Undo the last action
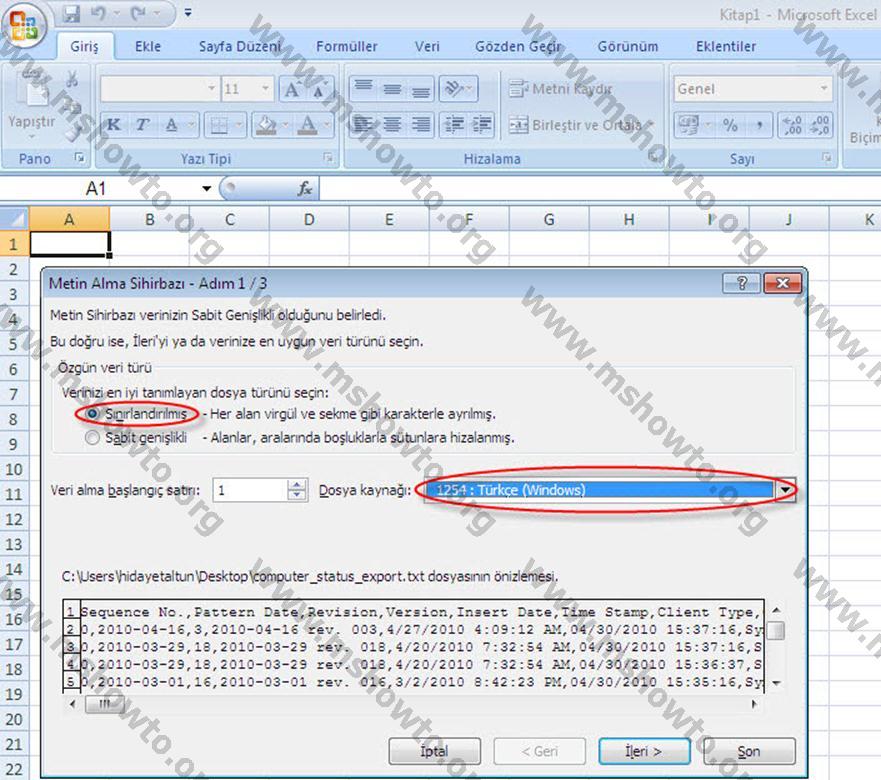Screen dimensions: 881x780 (x=98, y=13)
